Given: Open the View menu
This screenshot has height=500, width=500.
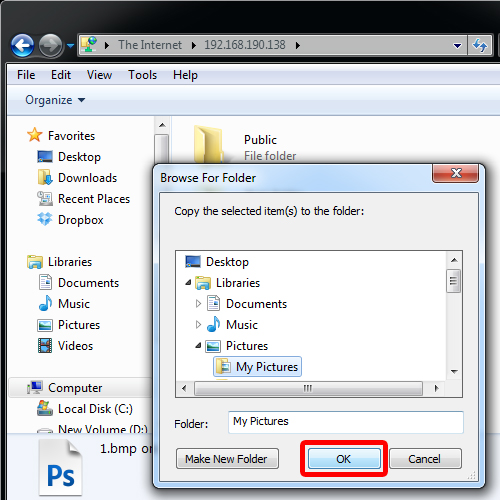Looking at the screenshot, I should (99, 75).
